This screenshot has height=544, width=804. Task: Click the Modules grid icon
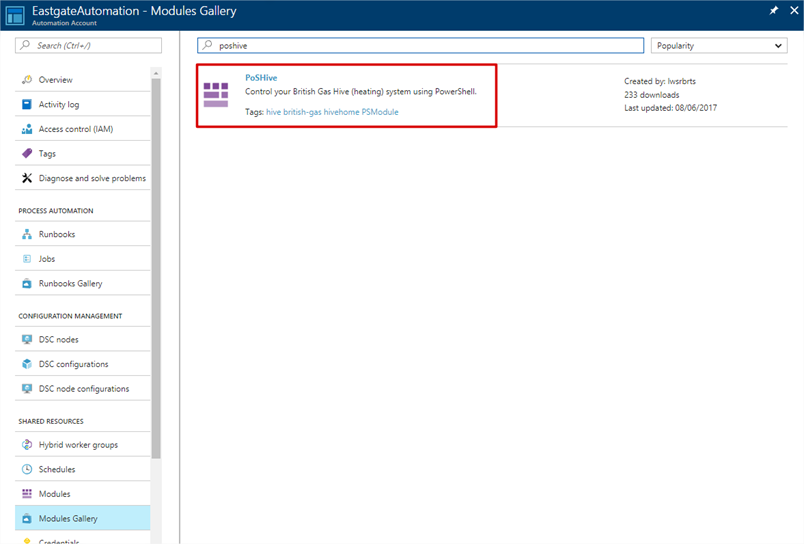click(x=27, y=494)
